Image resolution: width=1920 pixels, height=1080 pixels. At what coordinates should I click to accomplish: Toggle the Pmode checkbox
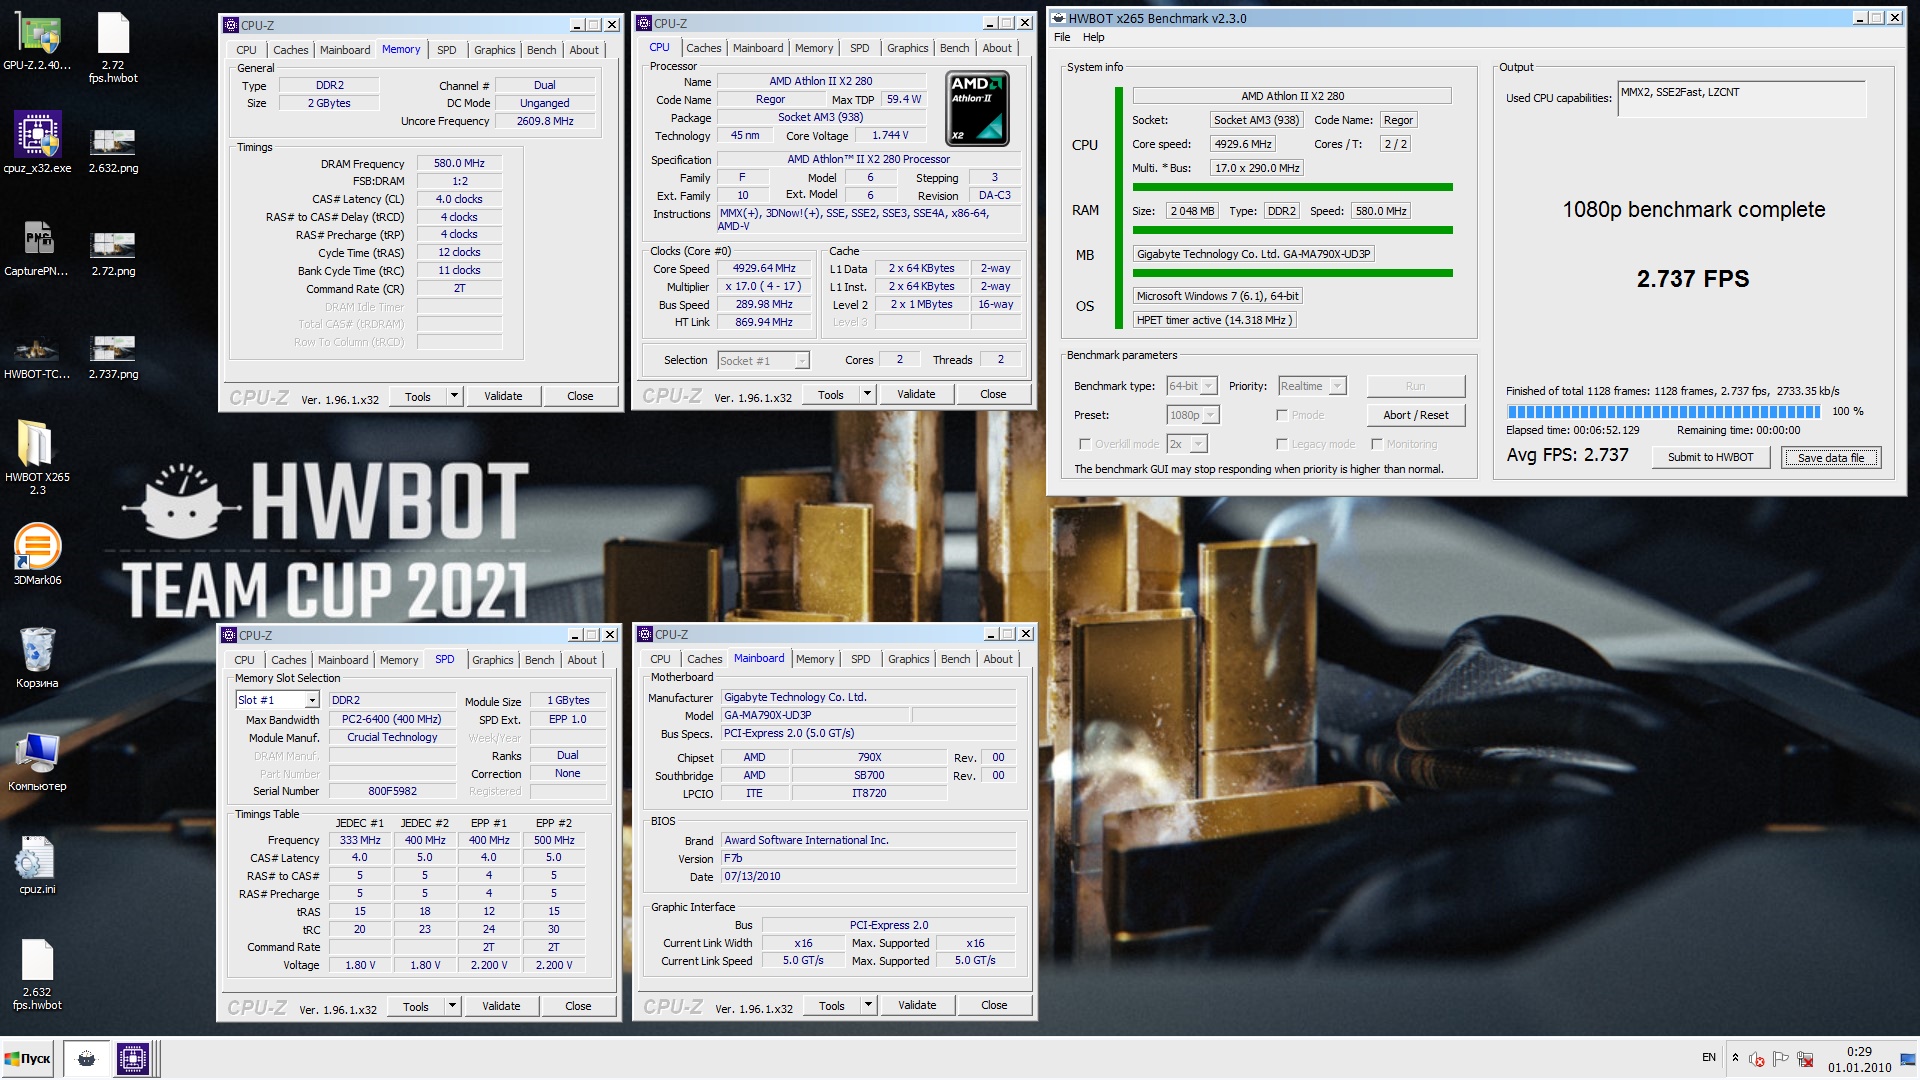(1281, 415)
